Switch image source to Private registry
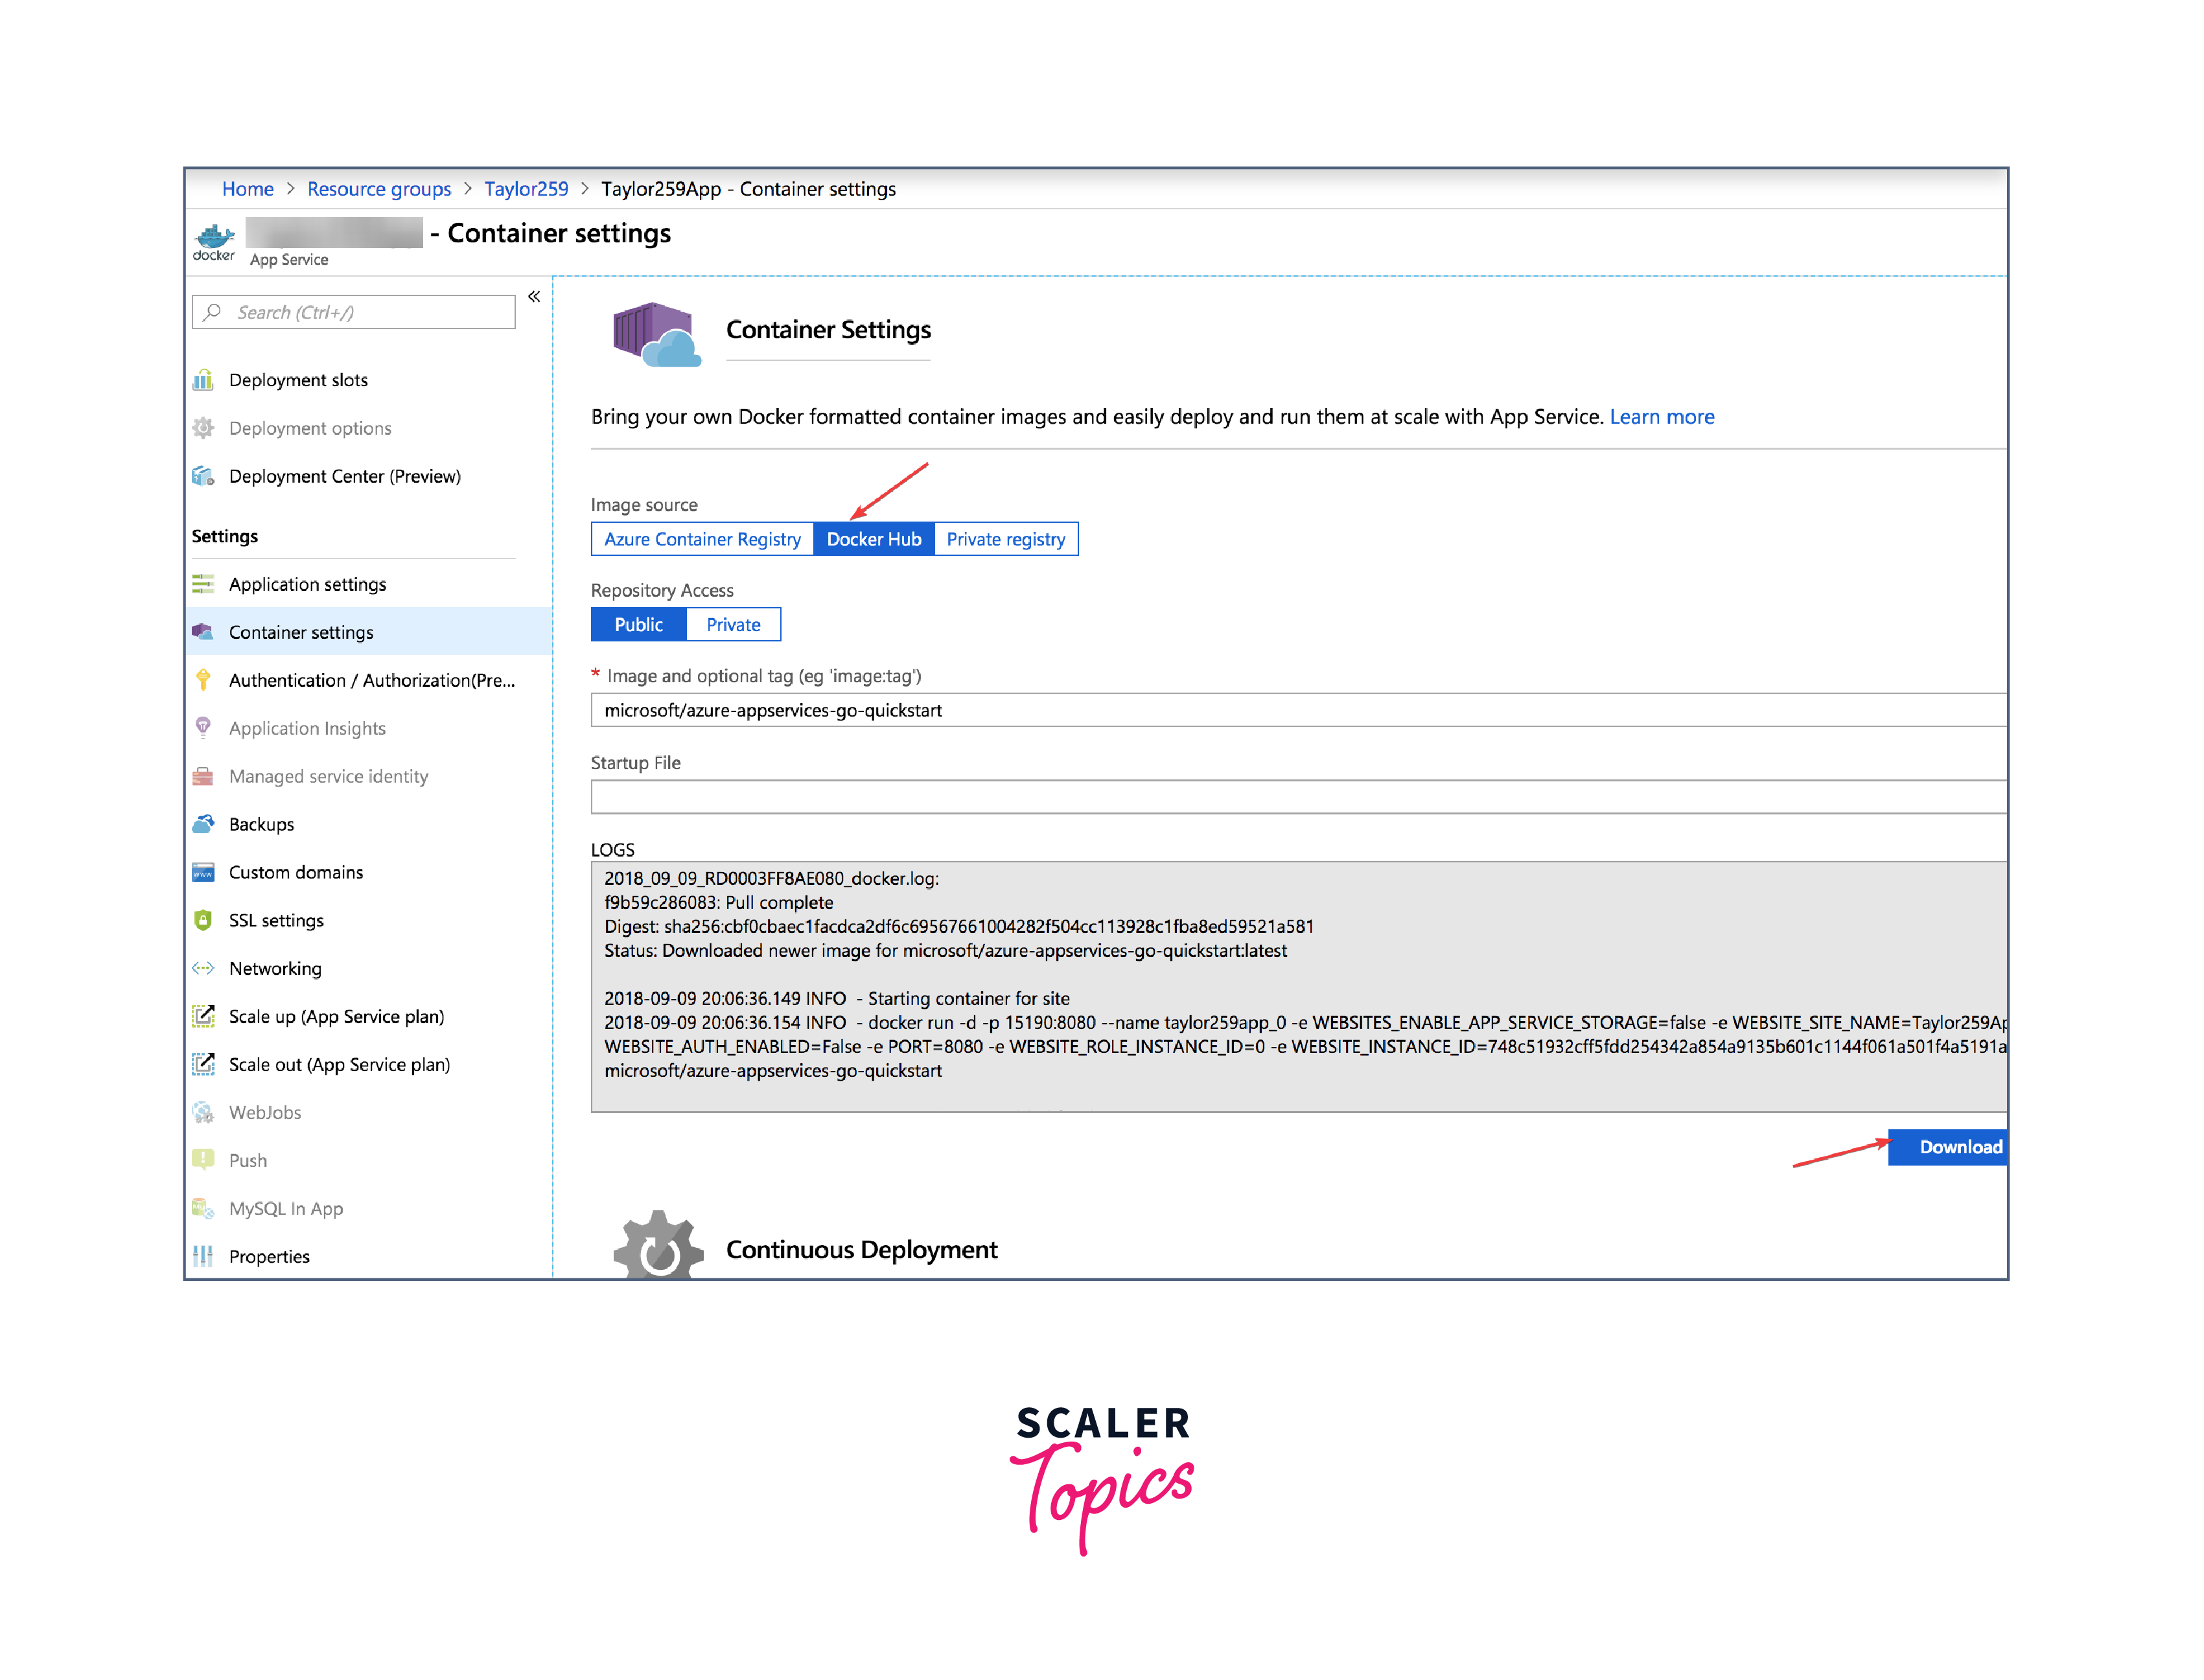 1005,539
